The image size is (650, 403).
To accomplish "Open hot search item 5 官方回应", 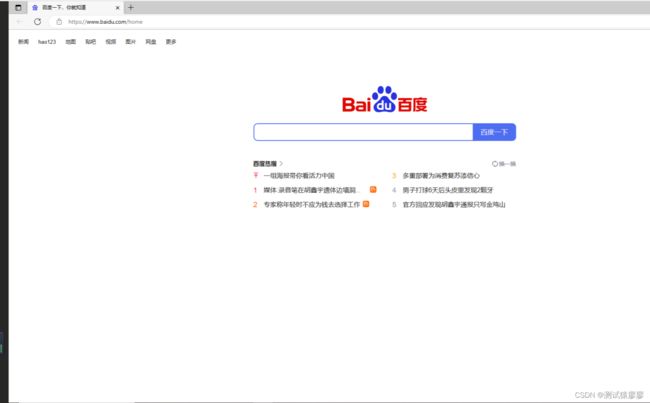I will coord(454,204).
